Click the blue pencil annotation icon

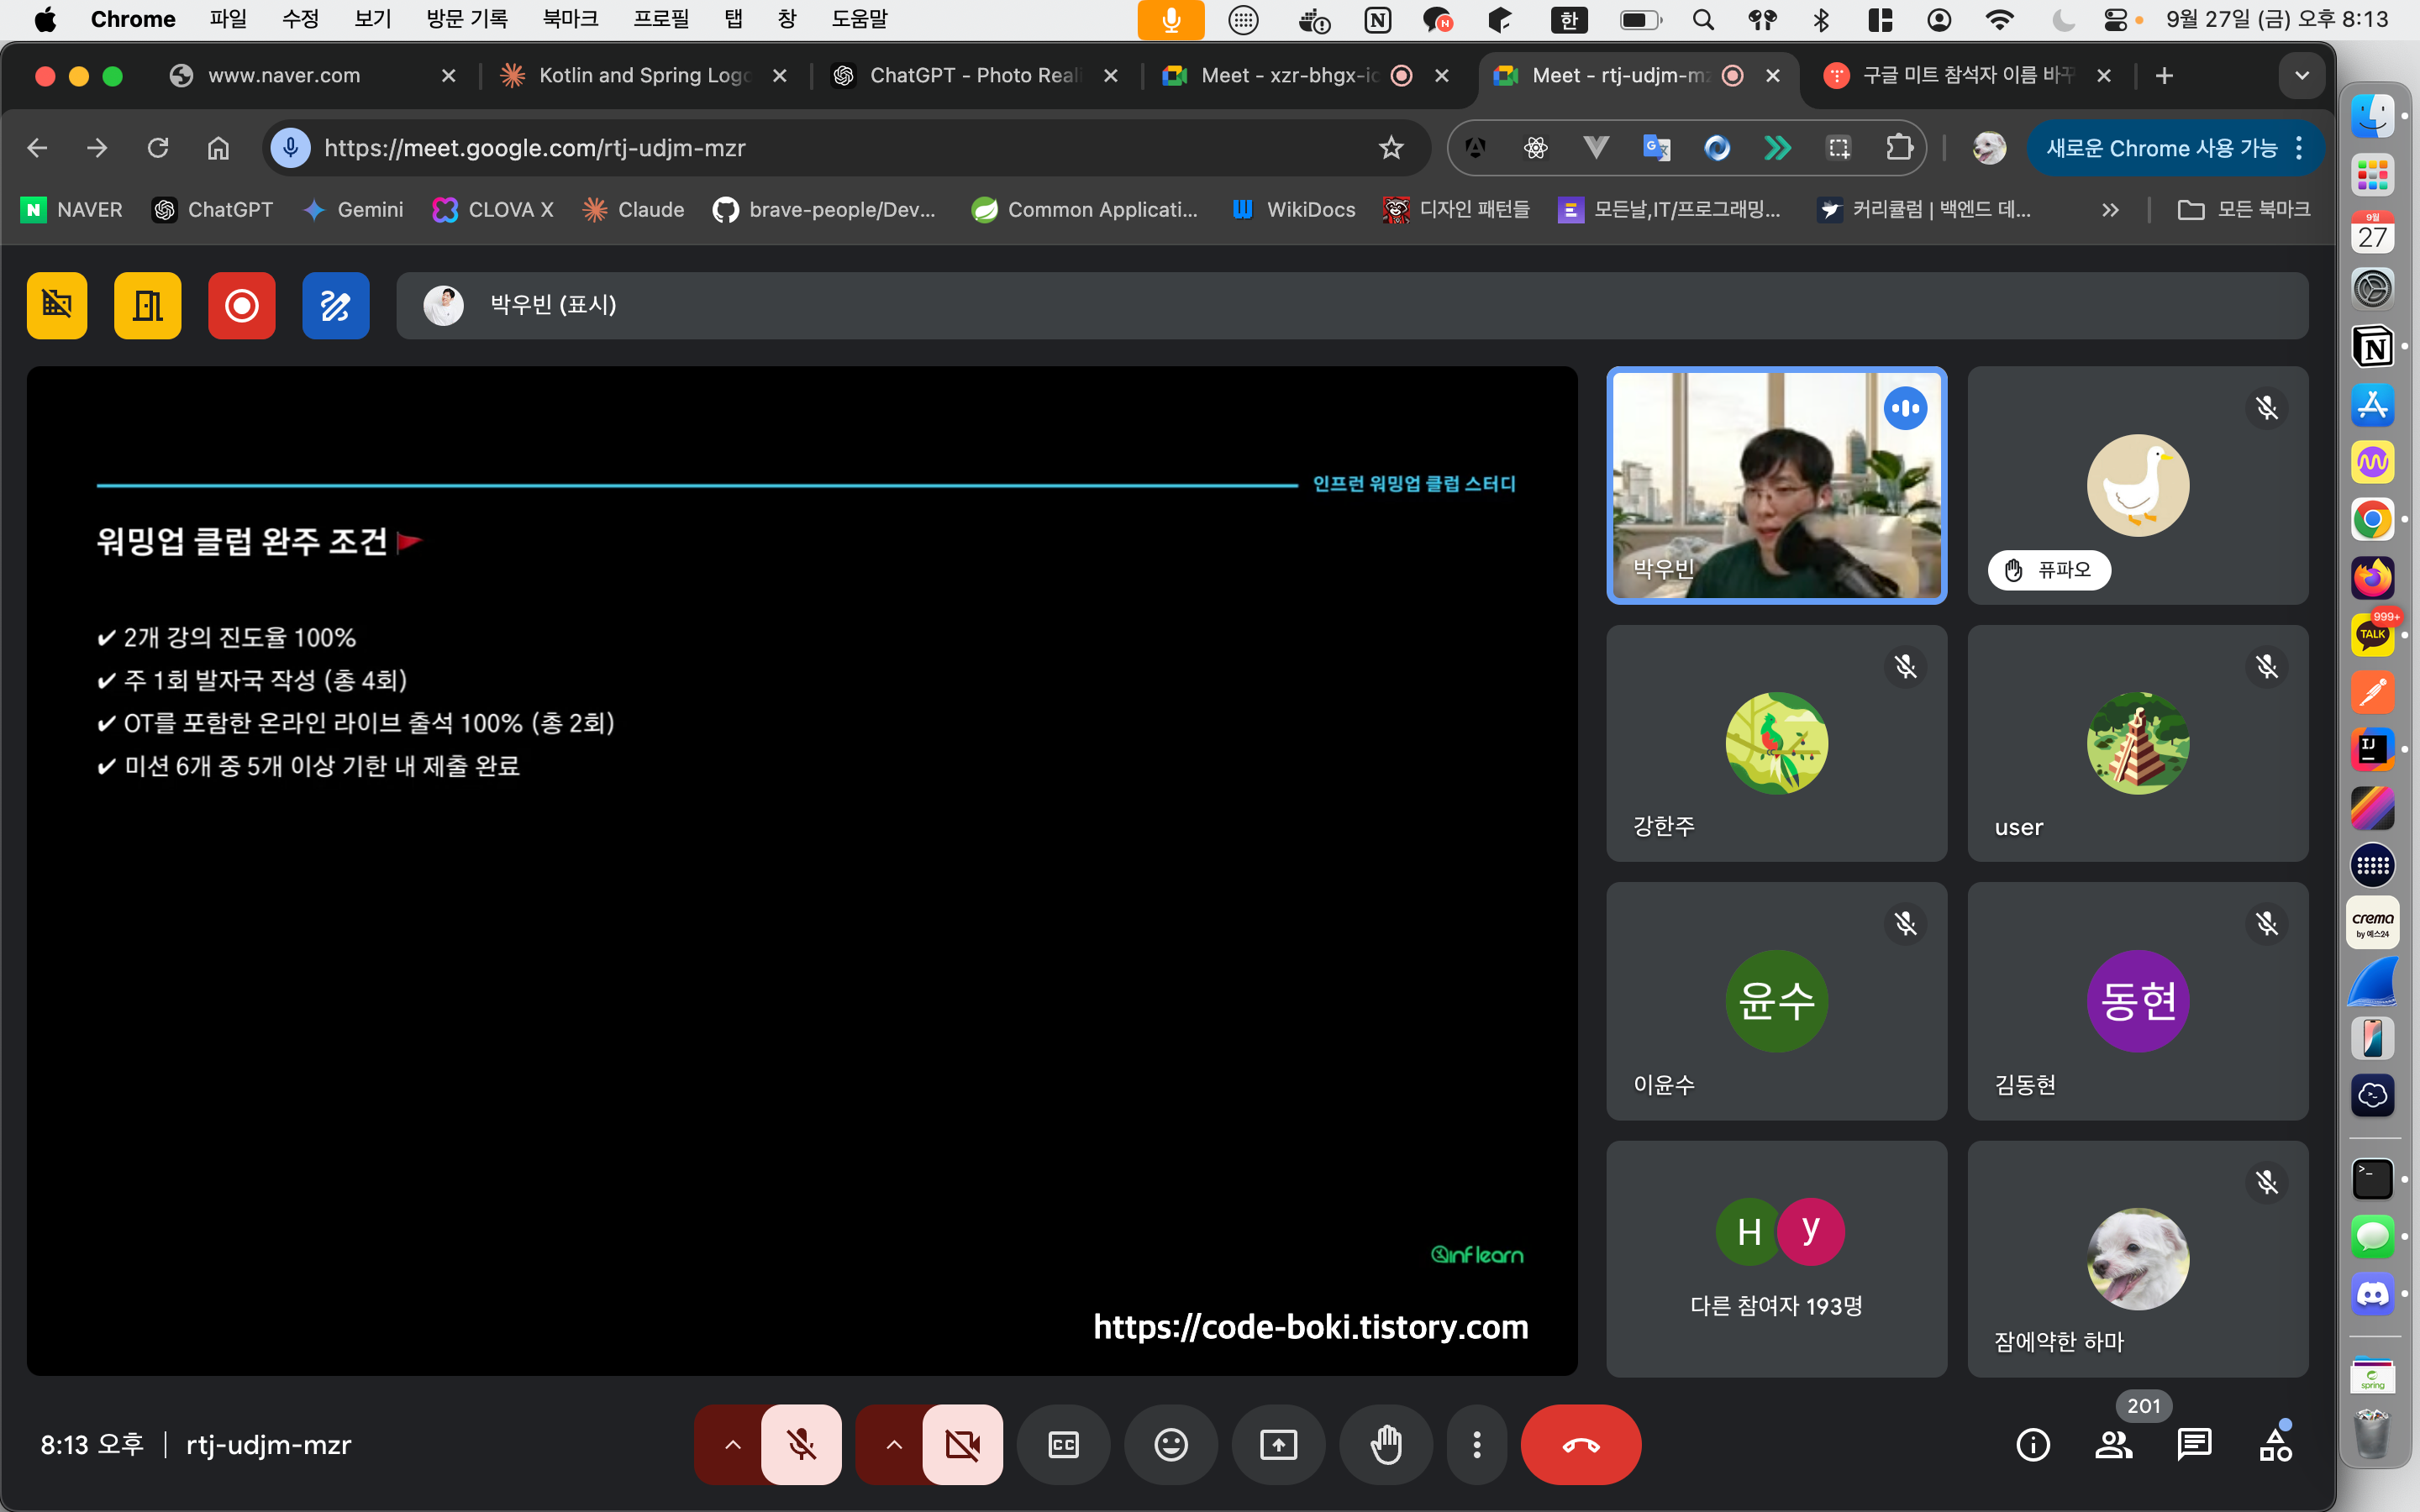335,305
